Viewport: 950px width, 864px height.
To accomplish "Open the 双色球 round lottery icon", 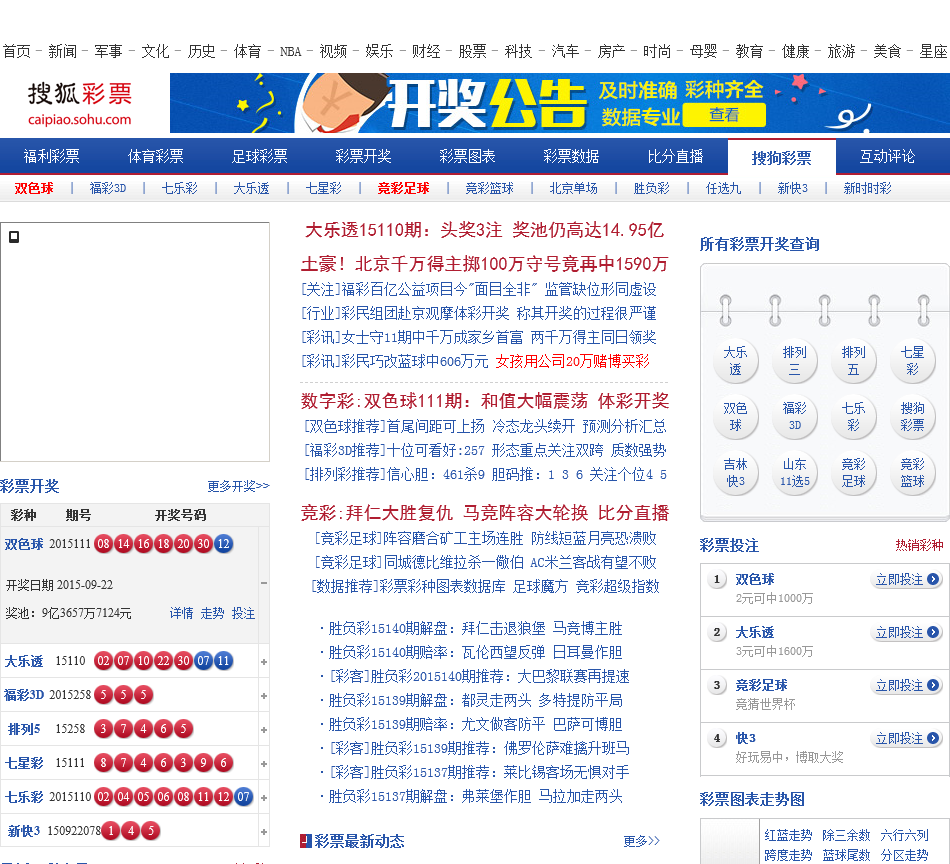I will tap(735, 417).
